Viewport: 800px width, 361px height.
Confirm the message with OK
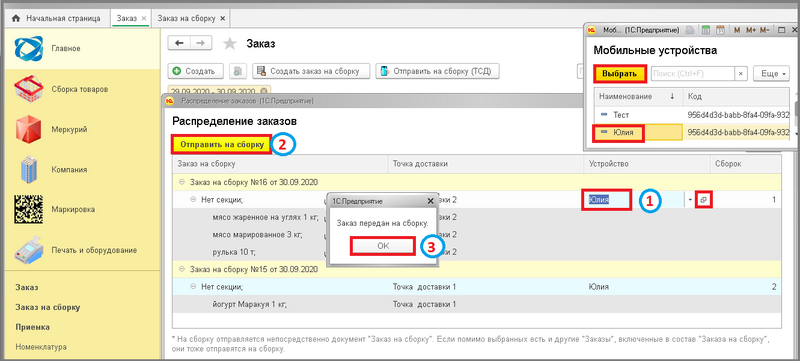[x=383, y=245]
